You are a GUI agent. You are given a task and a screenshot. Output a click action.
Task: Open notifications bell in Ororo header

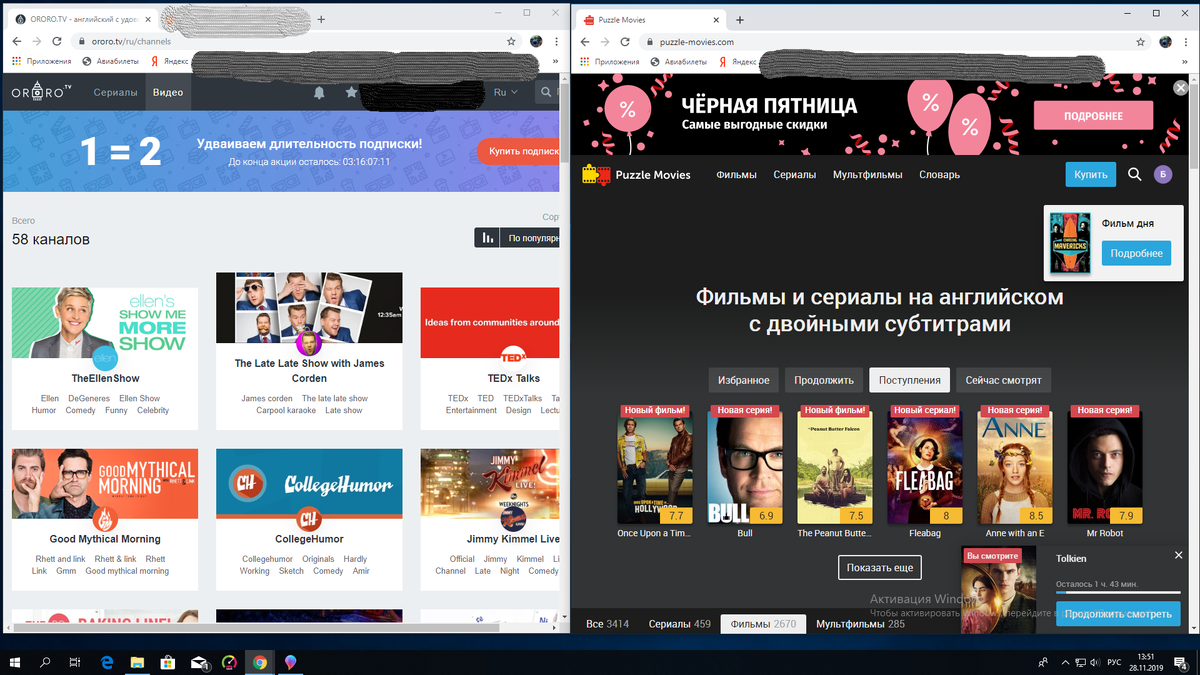click(319, 92)
